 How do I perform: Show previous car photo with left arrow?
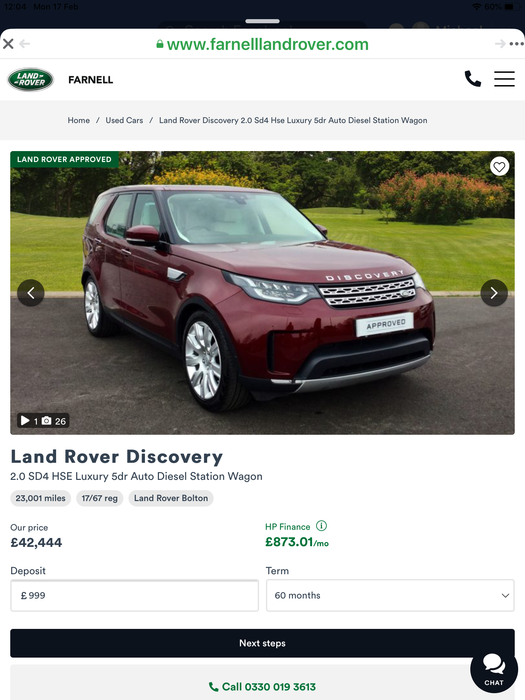pos(31,293)
